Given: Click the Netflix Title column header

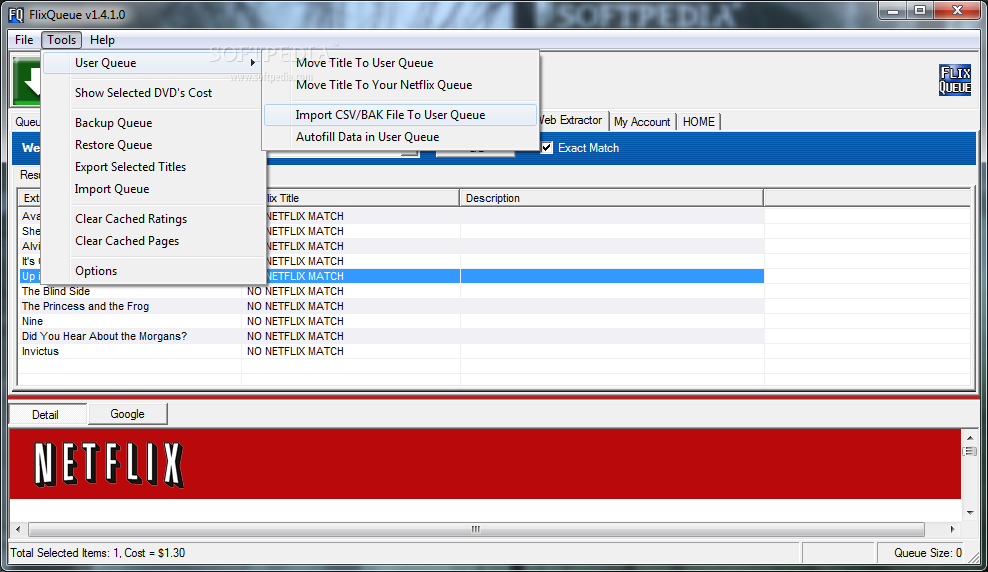Looking at the screenshot, I should pos(362,198).
